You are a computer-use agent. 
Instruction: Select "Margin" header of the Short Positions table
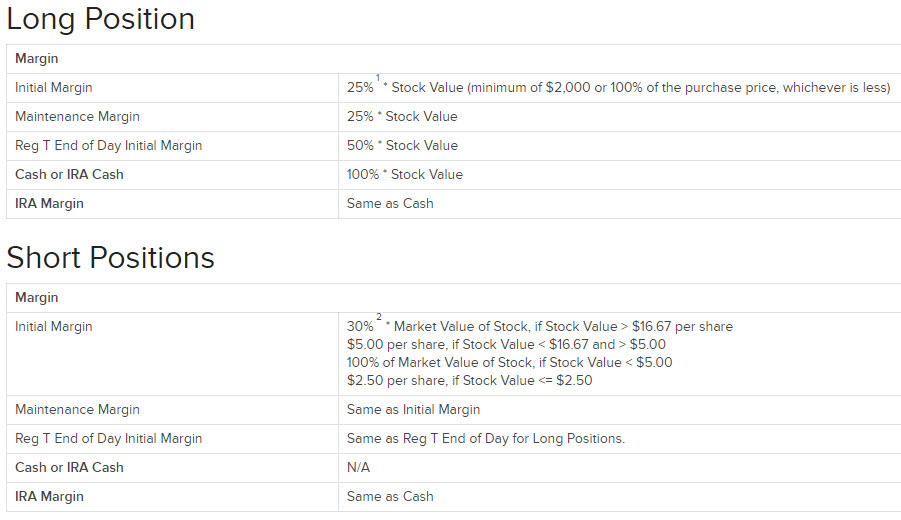37,298
